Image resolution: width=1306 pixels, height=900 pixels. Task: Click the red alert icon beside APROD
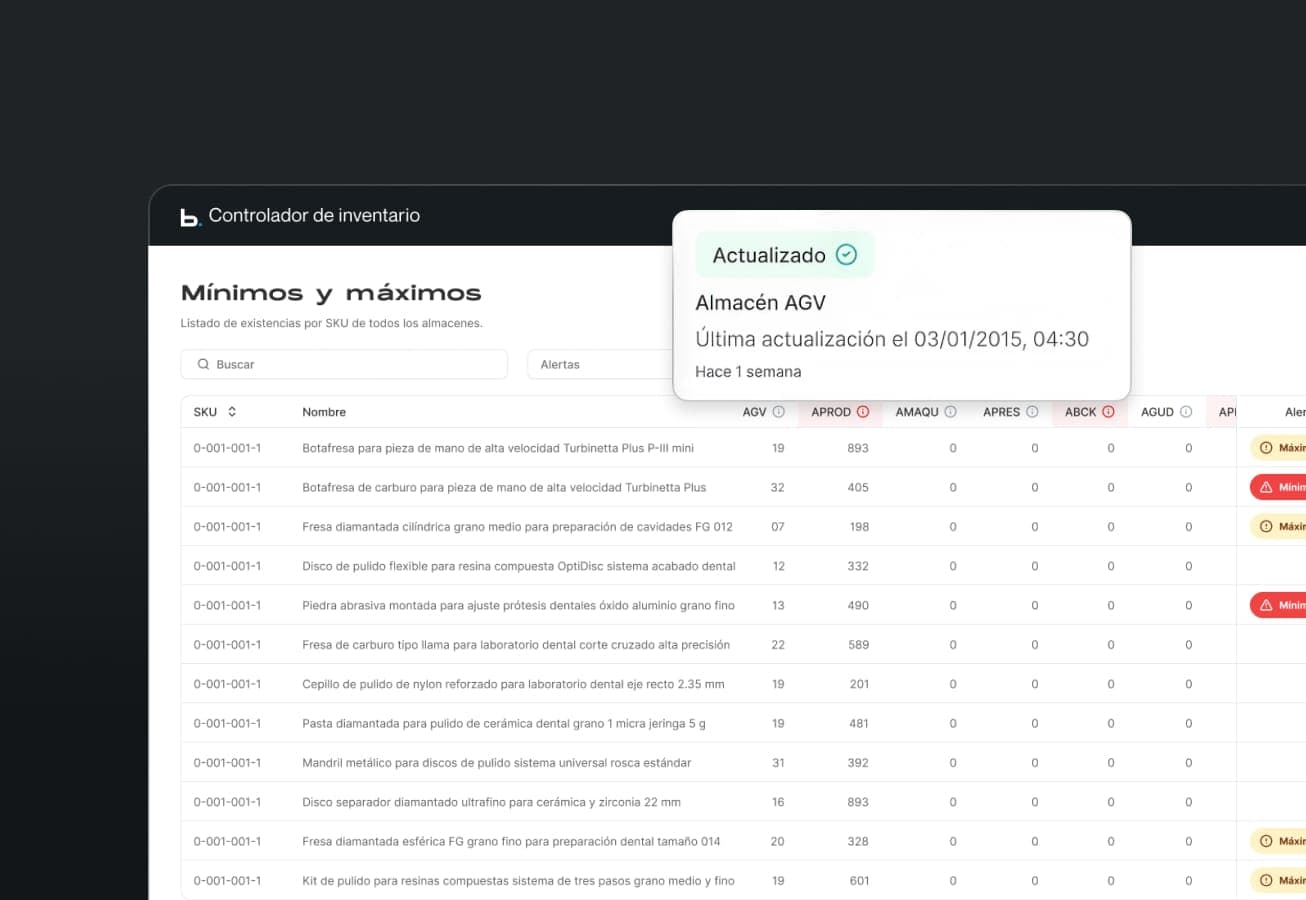(863, 412)
